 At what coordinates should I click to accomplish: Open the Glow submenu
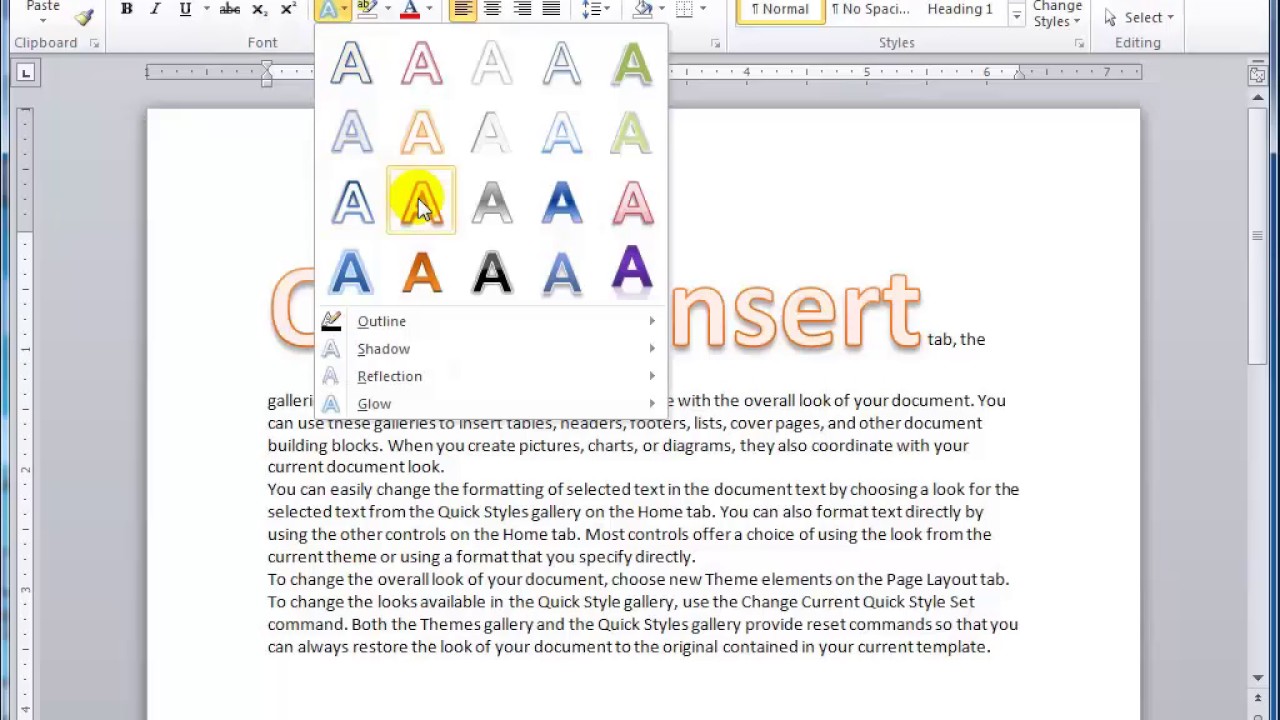pyautogui.click(x=490, y=404)
